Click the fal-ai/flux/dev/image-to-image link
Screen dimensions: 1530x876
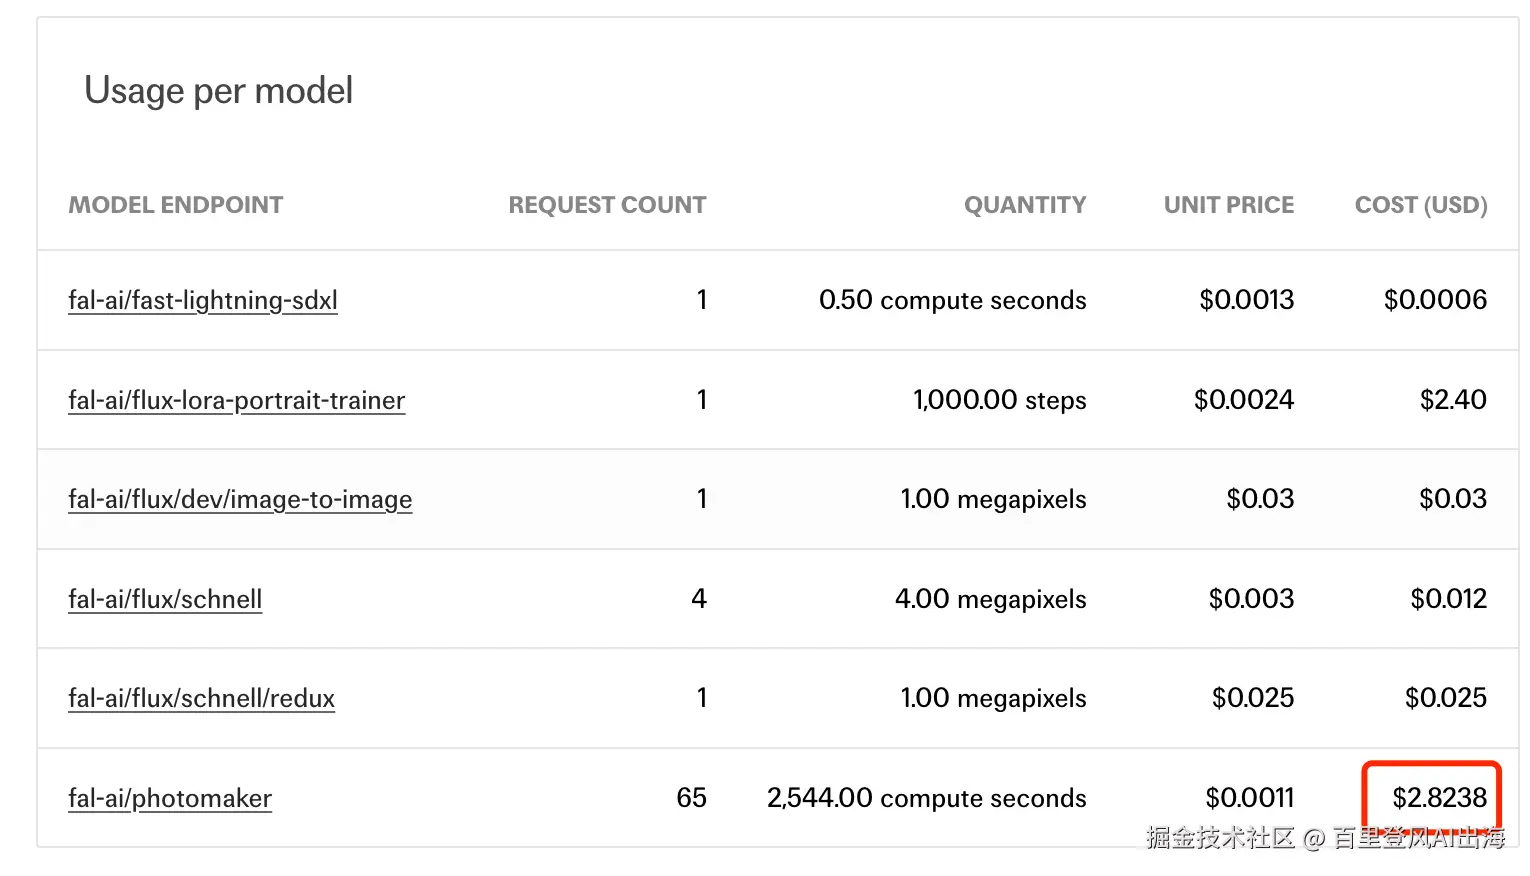tap(240, 499)
